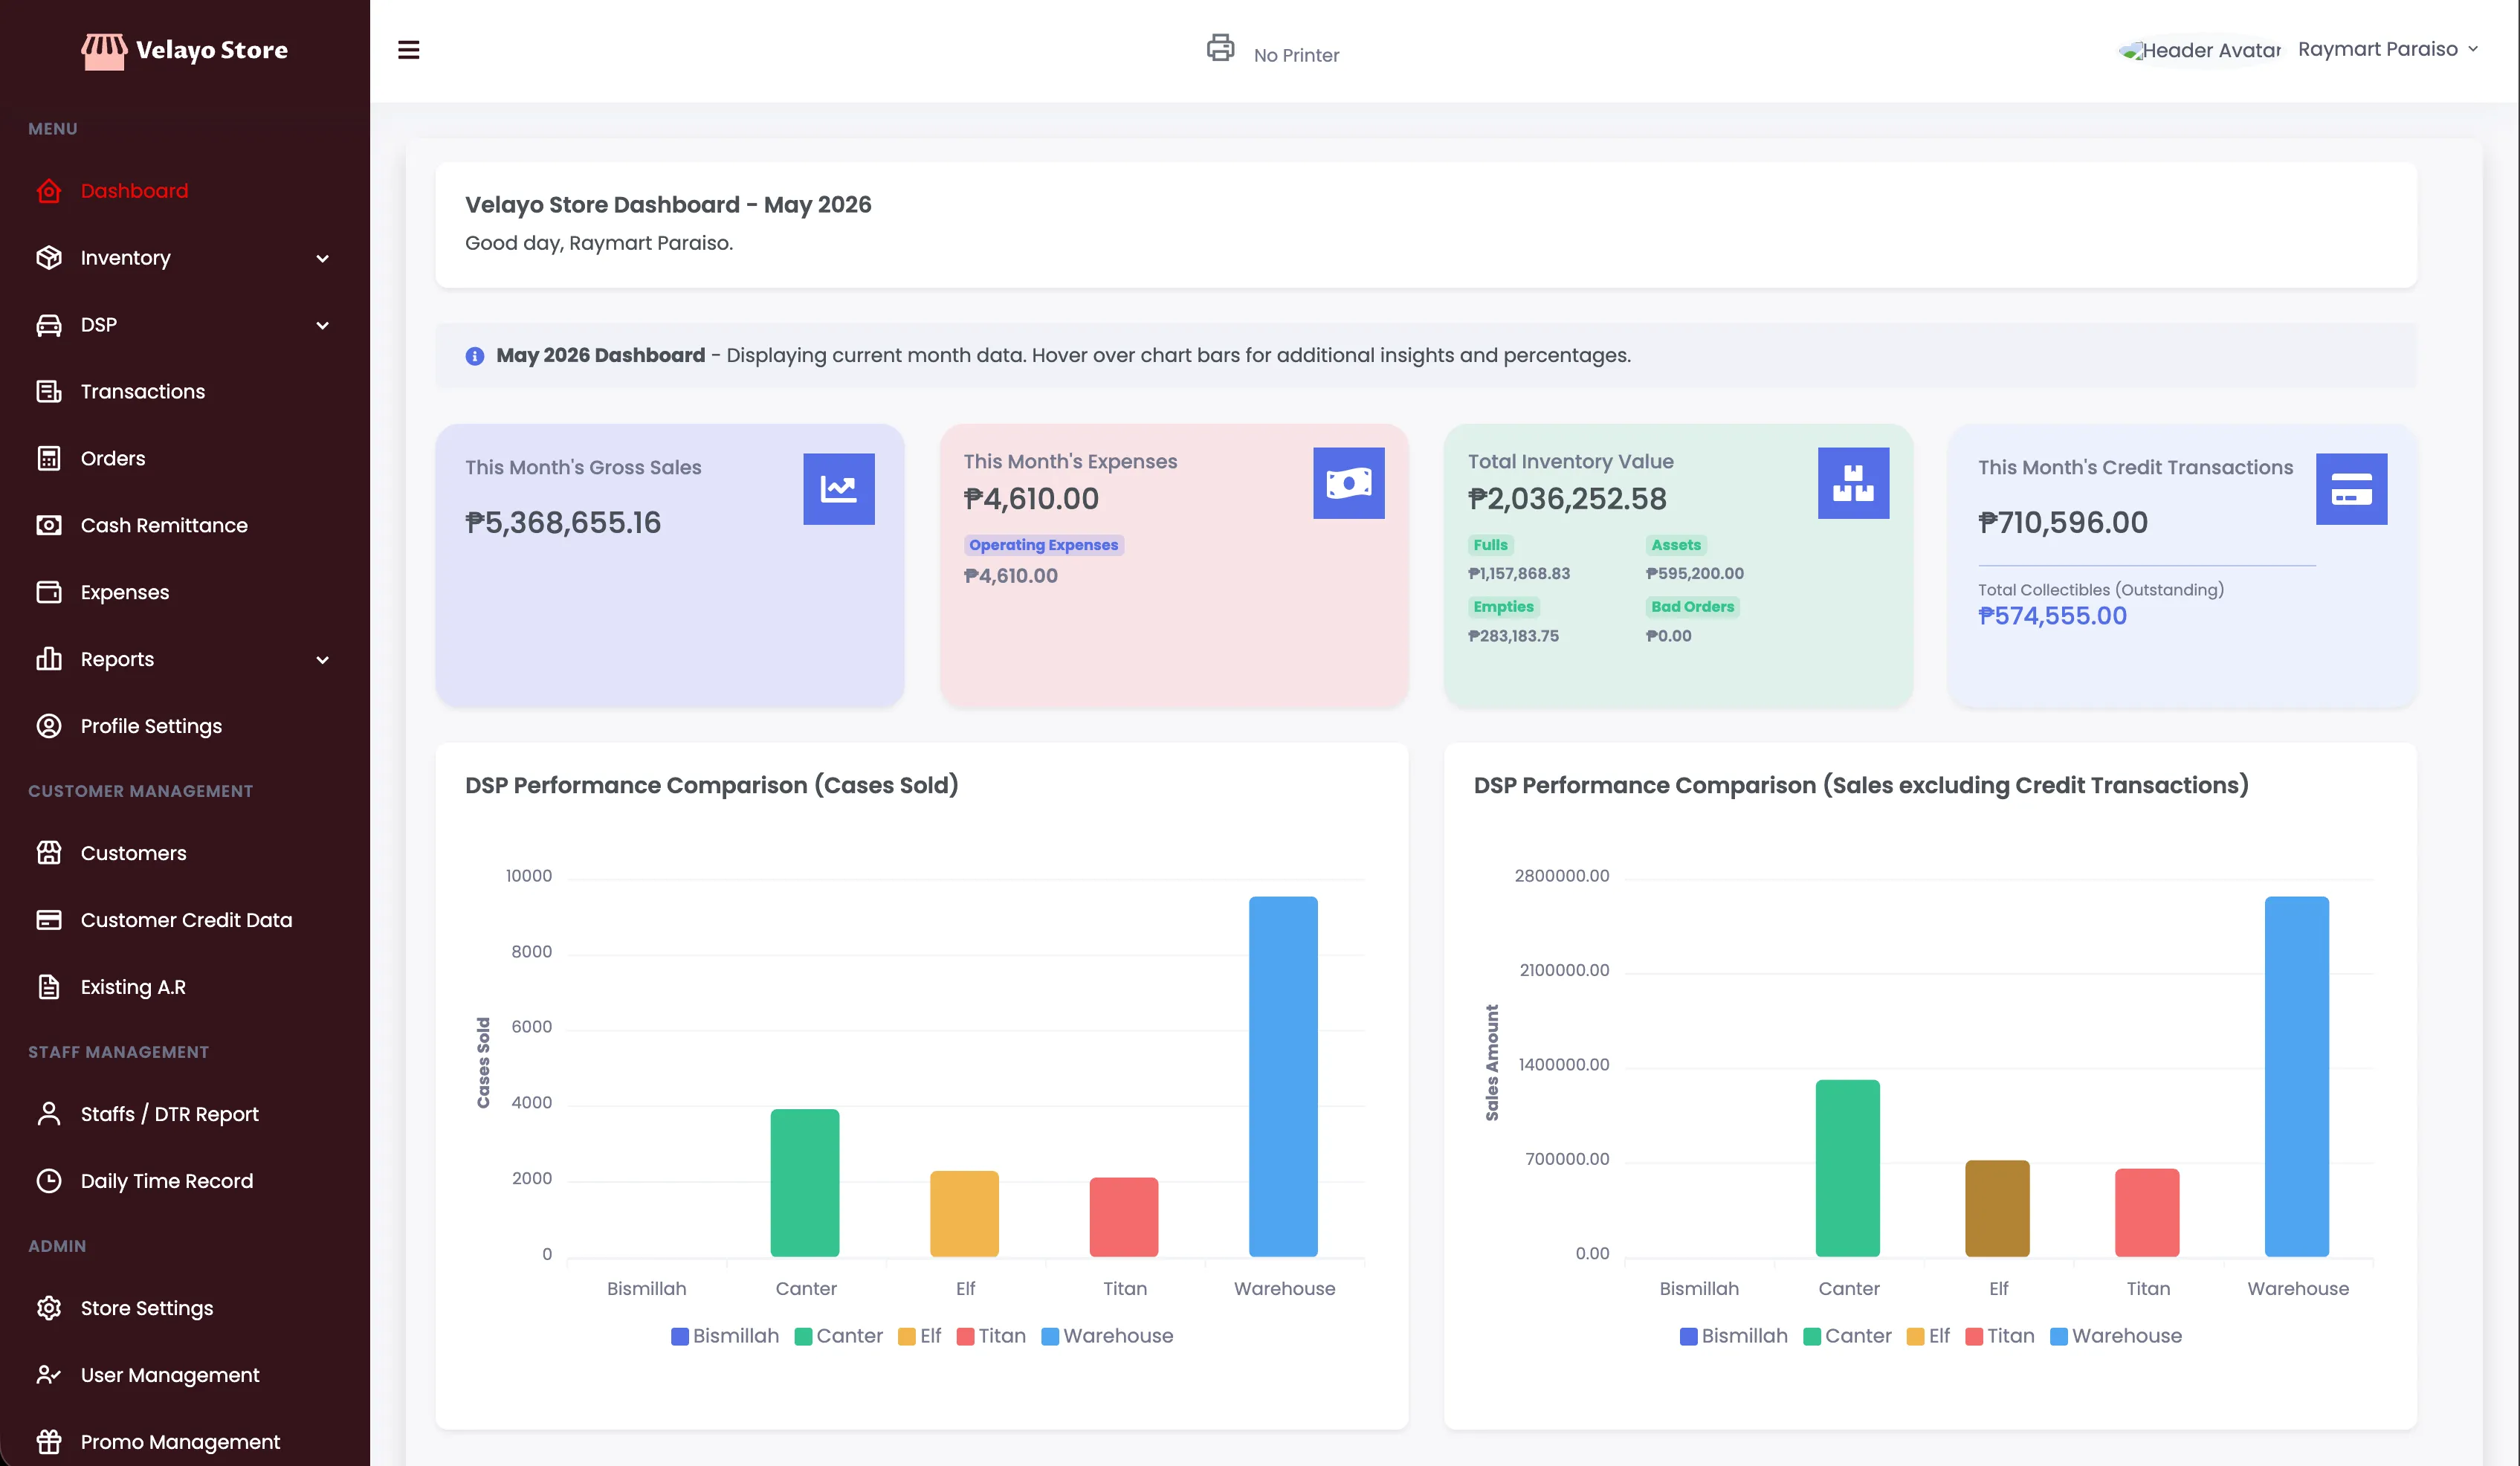Click the Daily Time Record clock icon

pos(49,1182)
